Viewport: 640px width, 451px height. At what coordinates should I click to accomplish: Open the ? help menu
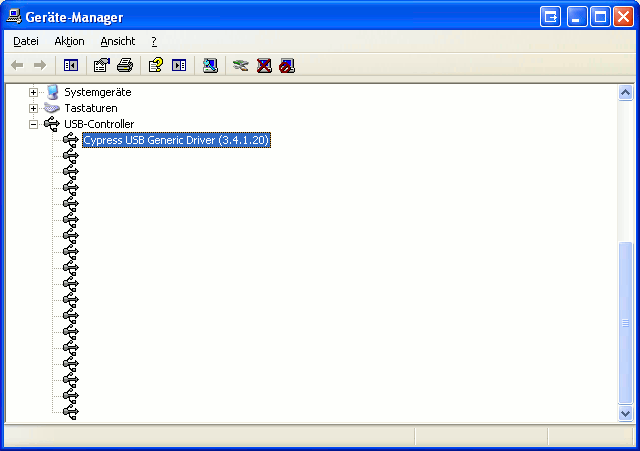click(154, 41)
